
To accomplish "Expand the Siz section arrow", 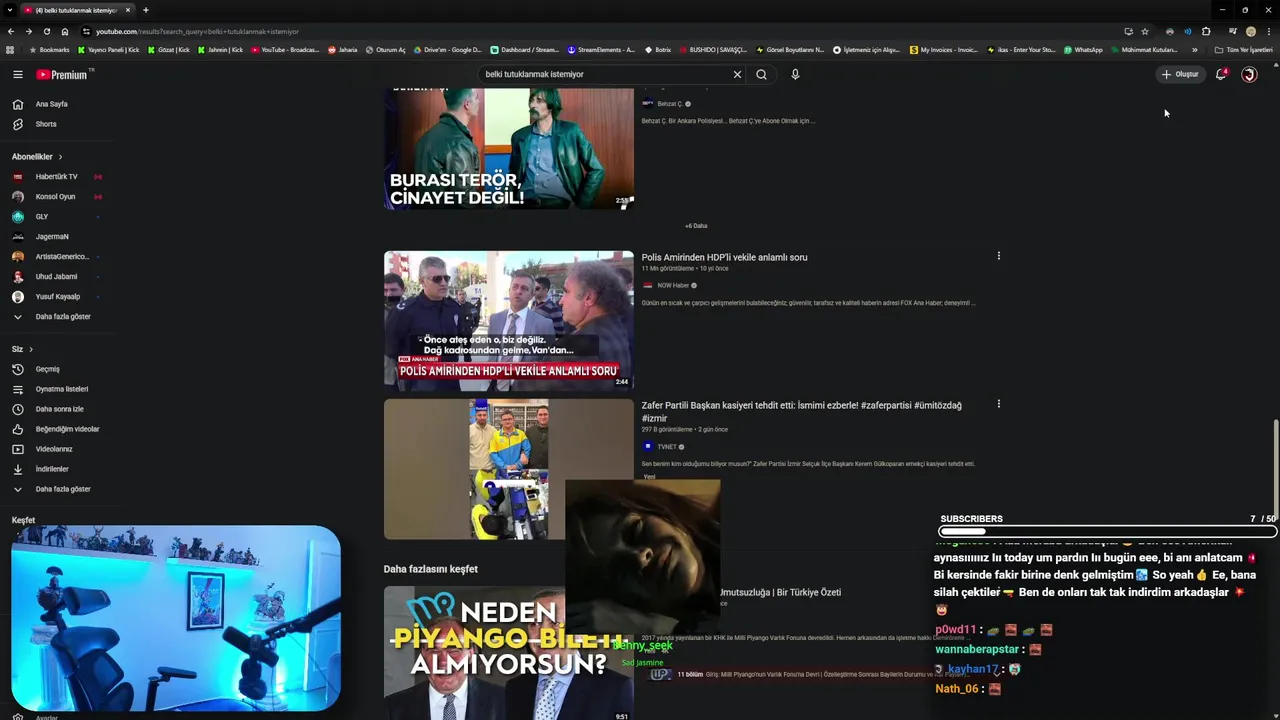I will point(31,349).
